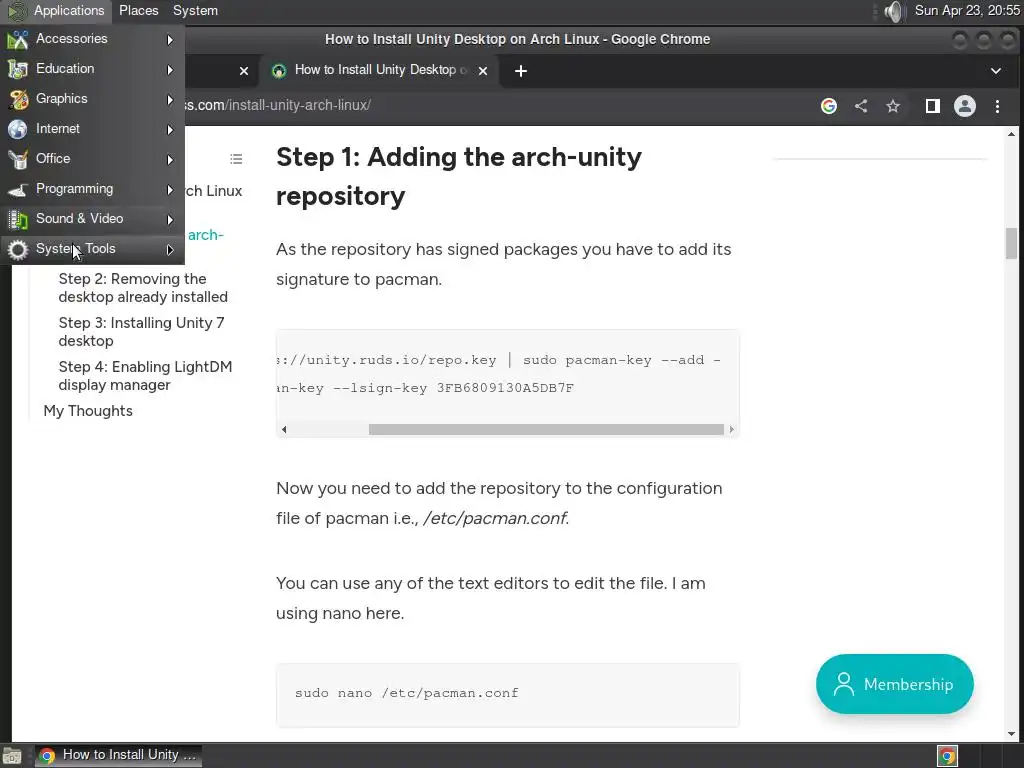Image resolution: width=1024 pixels, height=768 pixels.
Task: Open the Internet submenu
Action: click(92, 129)
